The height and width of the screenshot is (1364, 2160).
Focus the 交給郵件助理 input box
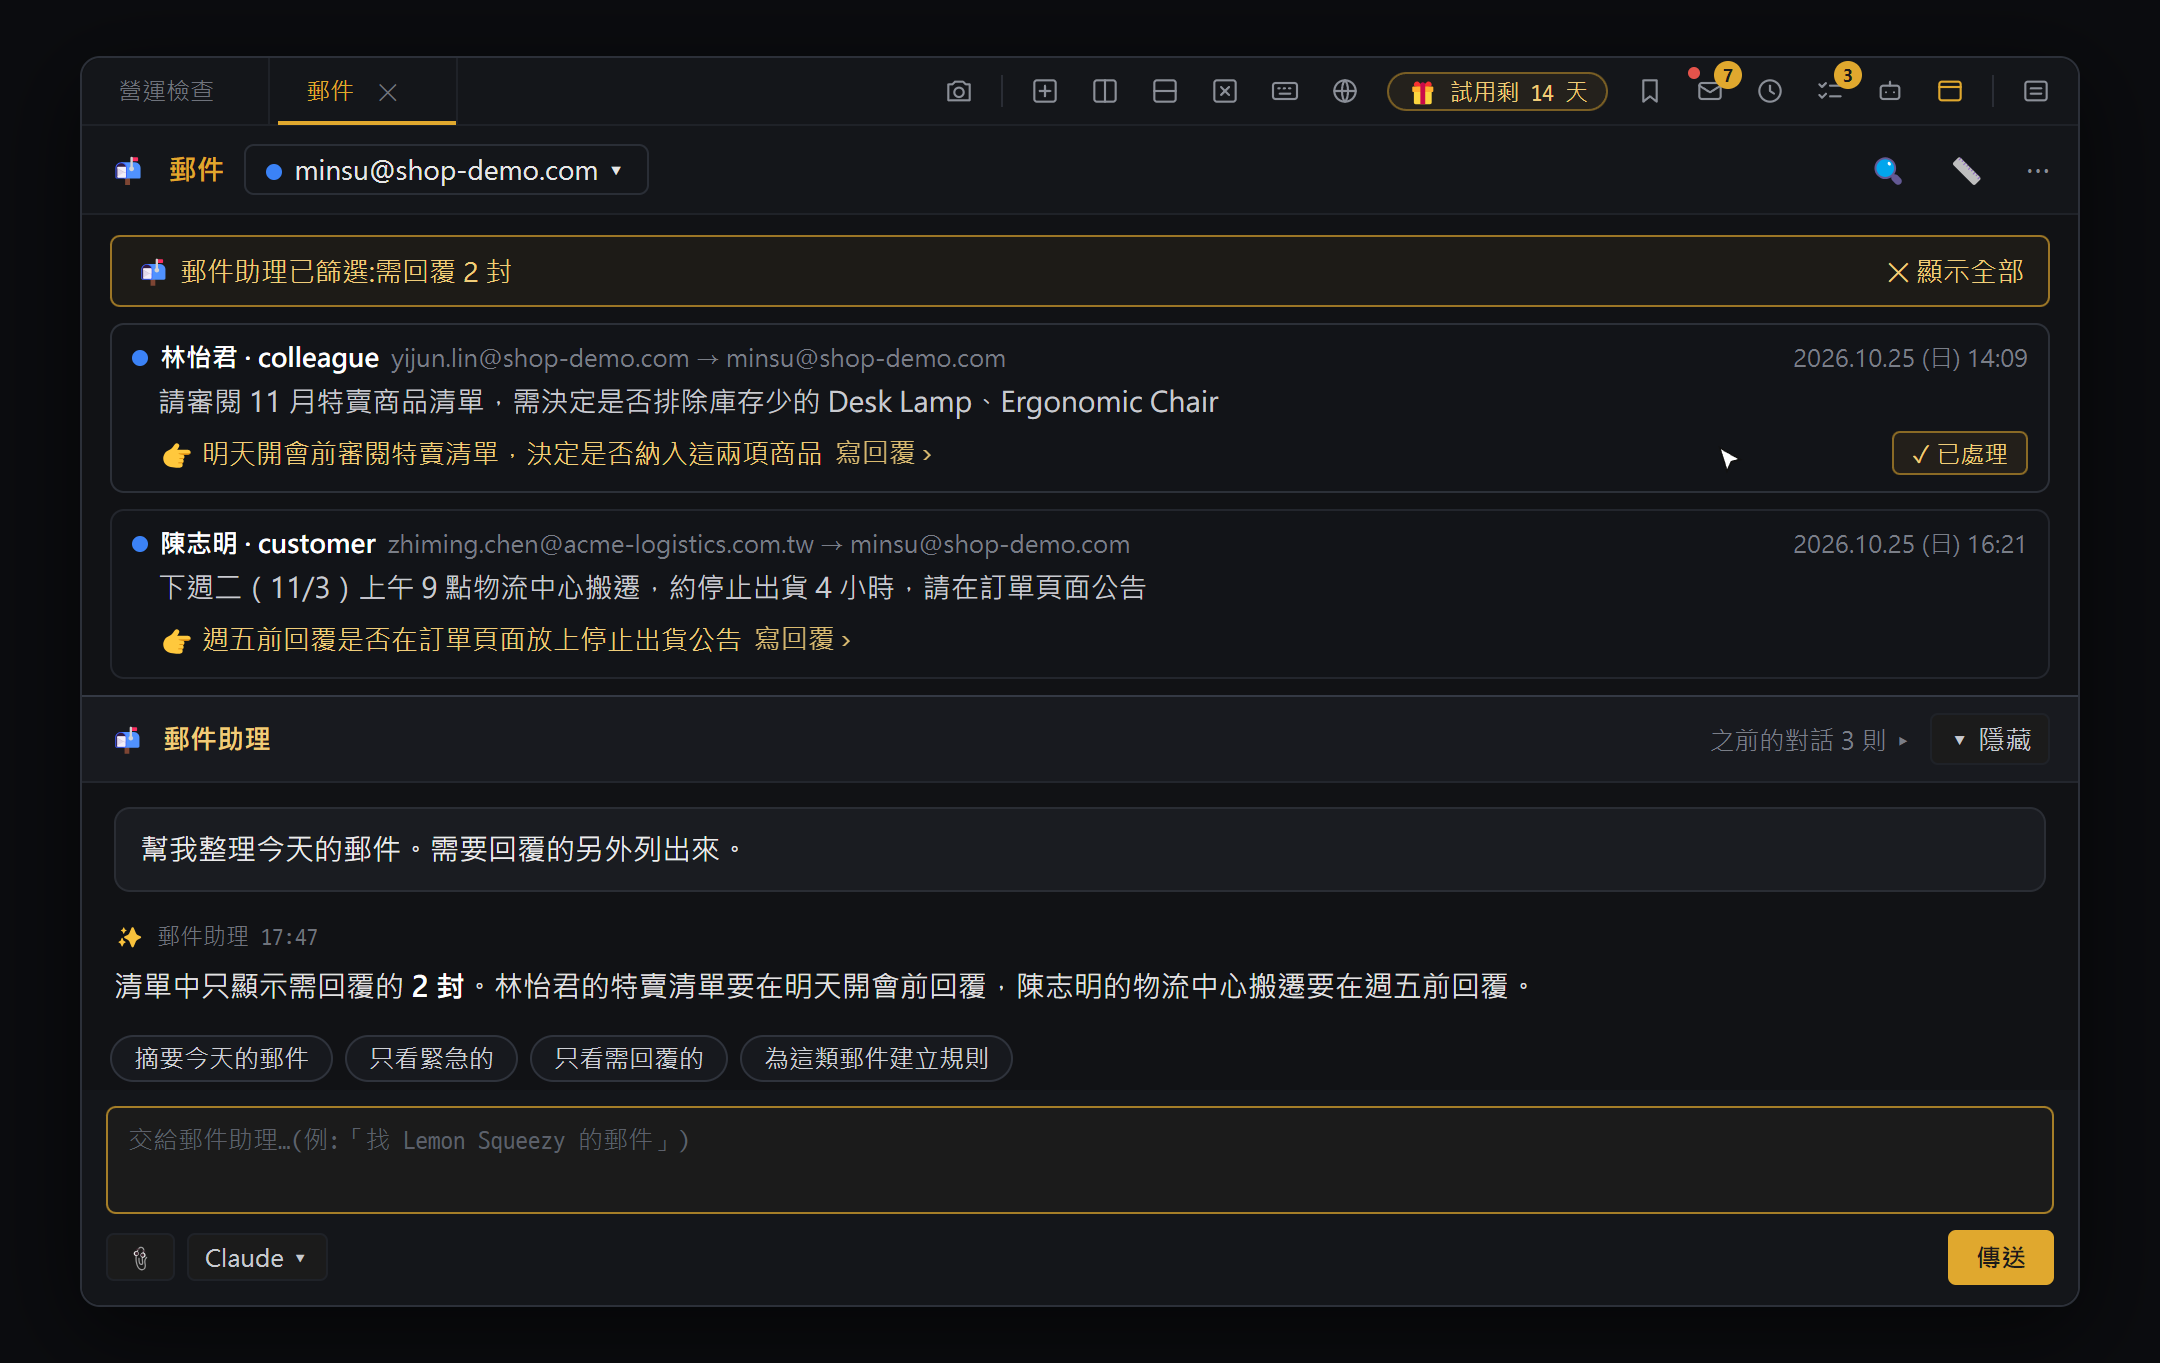pos(1080,1160)
